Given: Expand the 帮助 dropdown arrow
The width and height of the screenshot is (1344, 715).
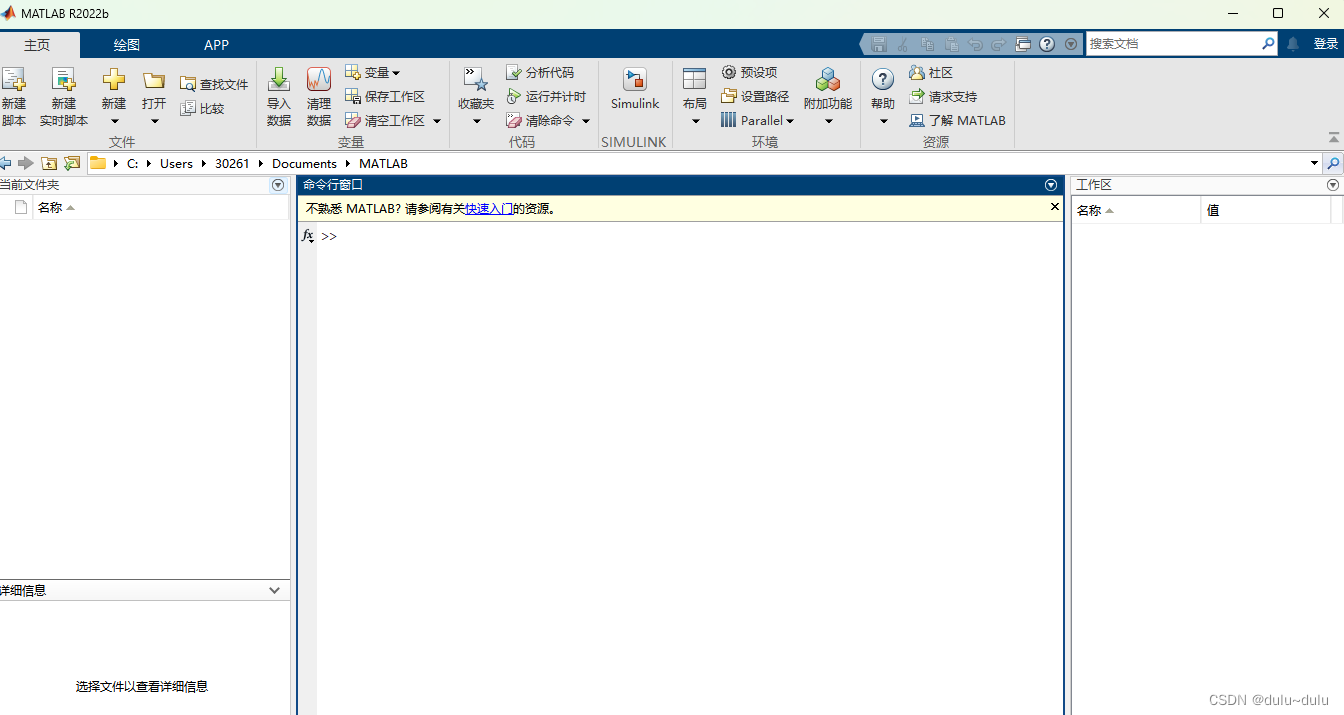Looking at the screenshot, I should pyautogui.click(x=883, y=122).
